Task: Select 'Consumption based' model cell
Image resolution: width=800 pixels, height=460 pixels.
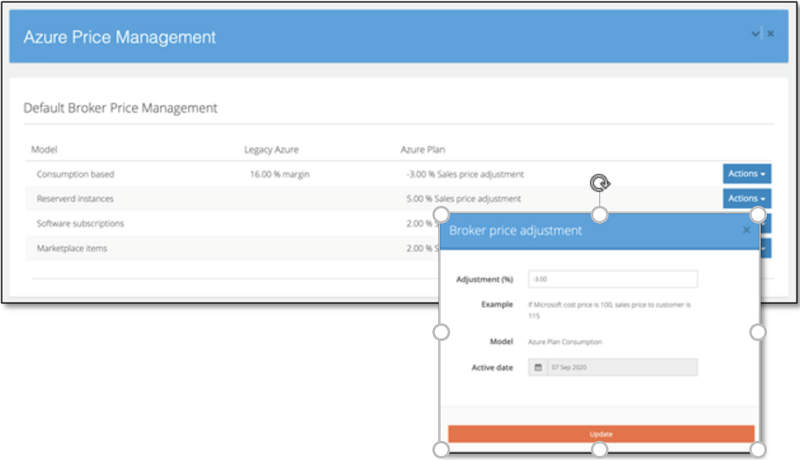Action: (76, 174)
